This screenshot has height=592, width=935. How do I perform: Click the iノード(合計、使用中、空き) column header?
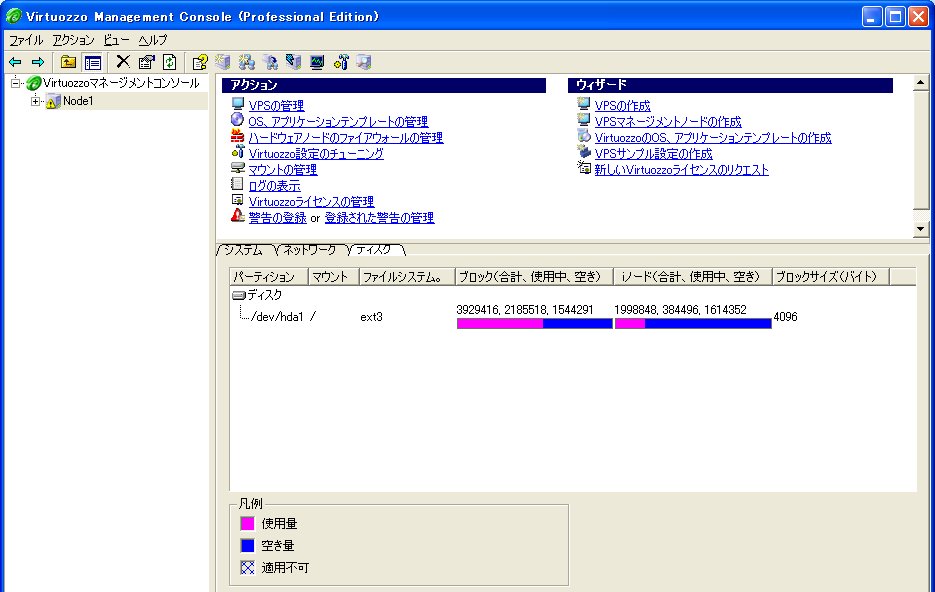pos(692,277)
